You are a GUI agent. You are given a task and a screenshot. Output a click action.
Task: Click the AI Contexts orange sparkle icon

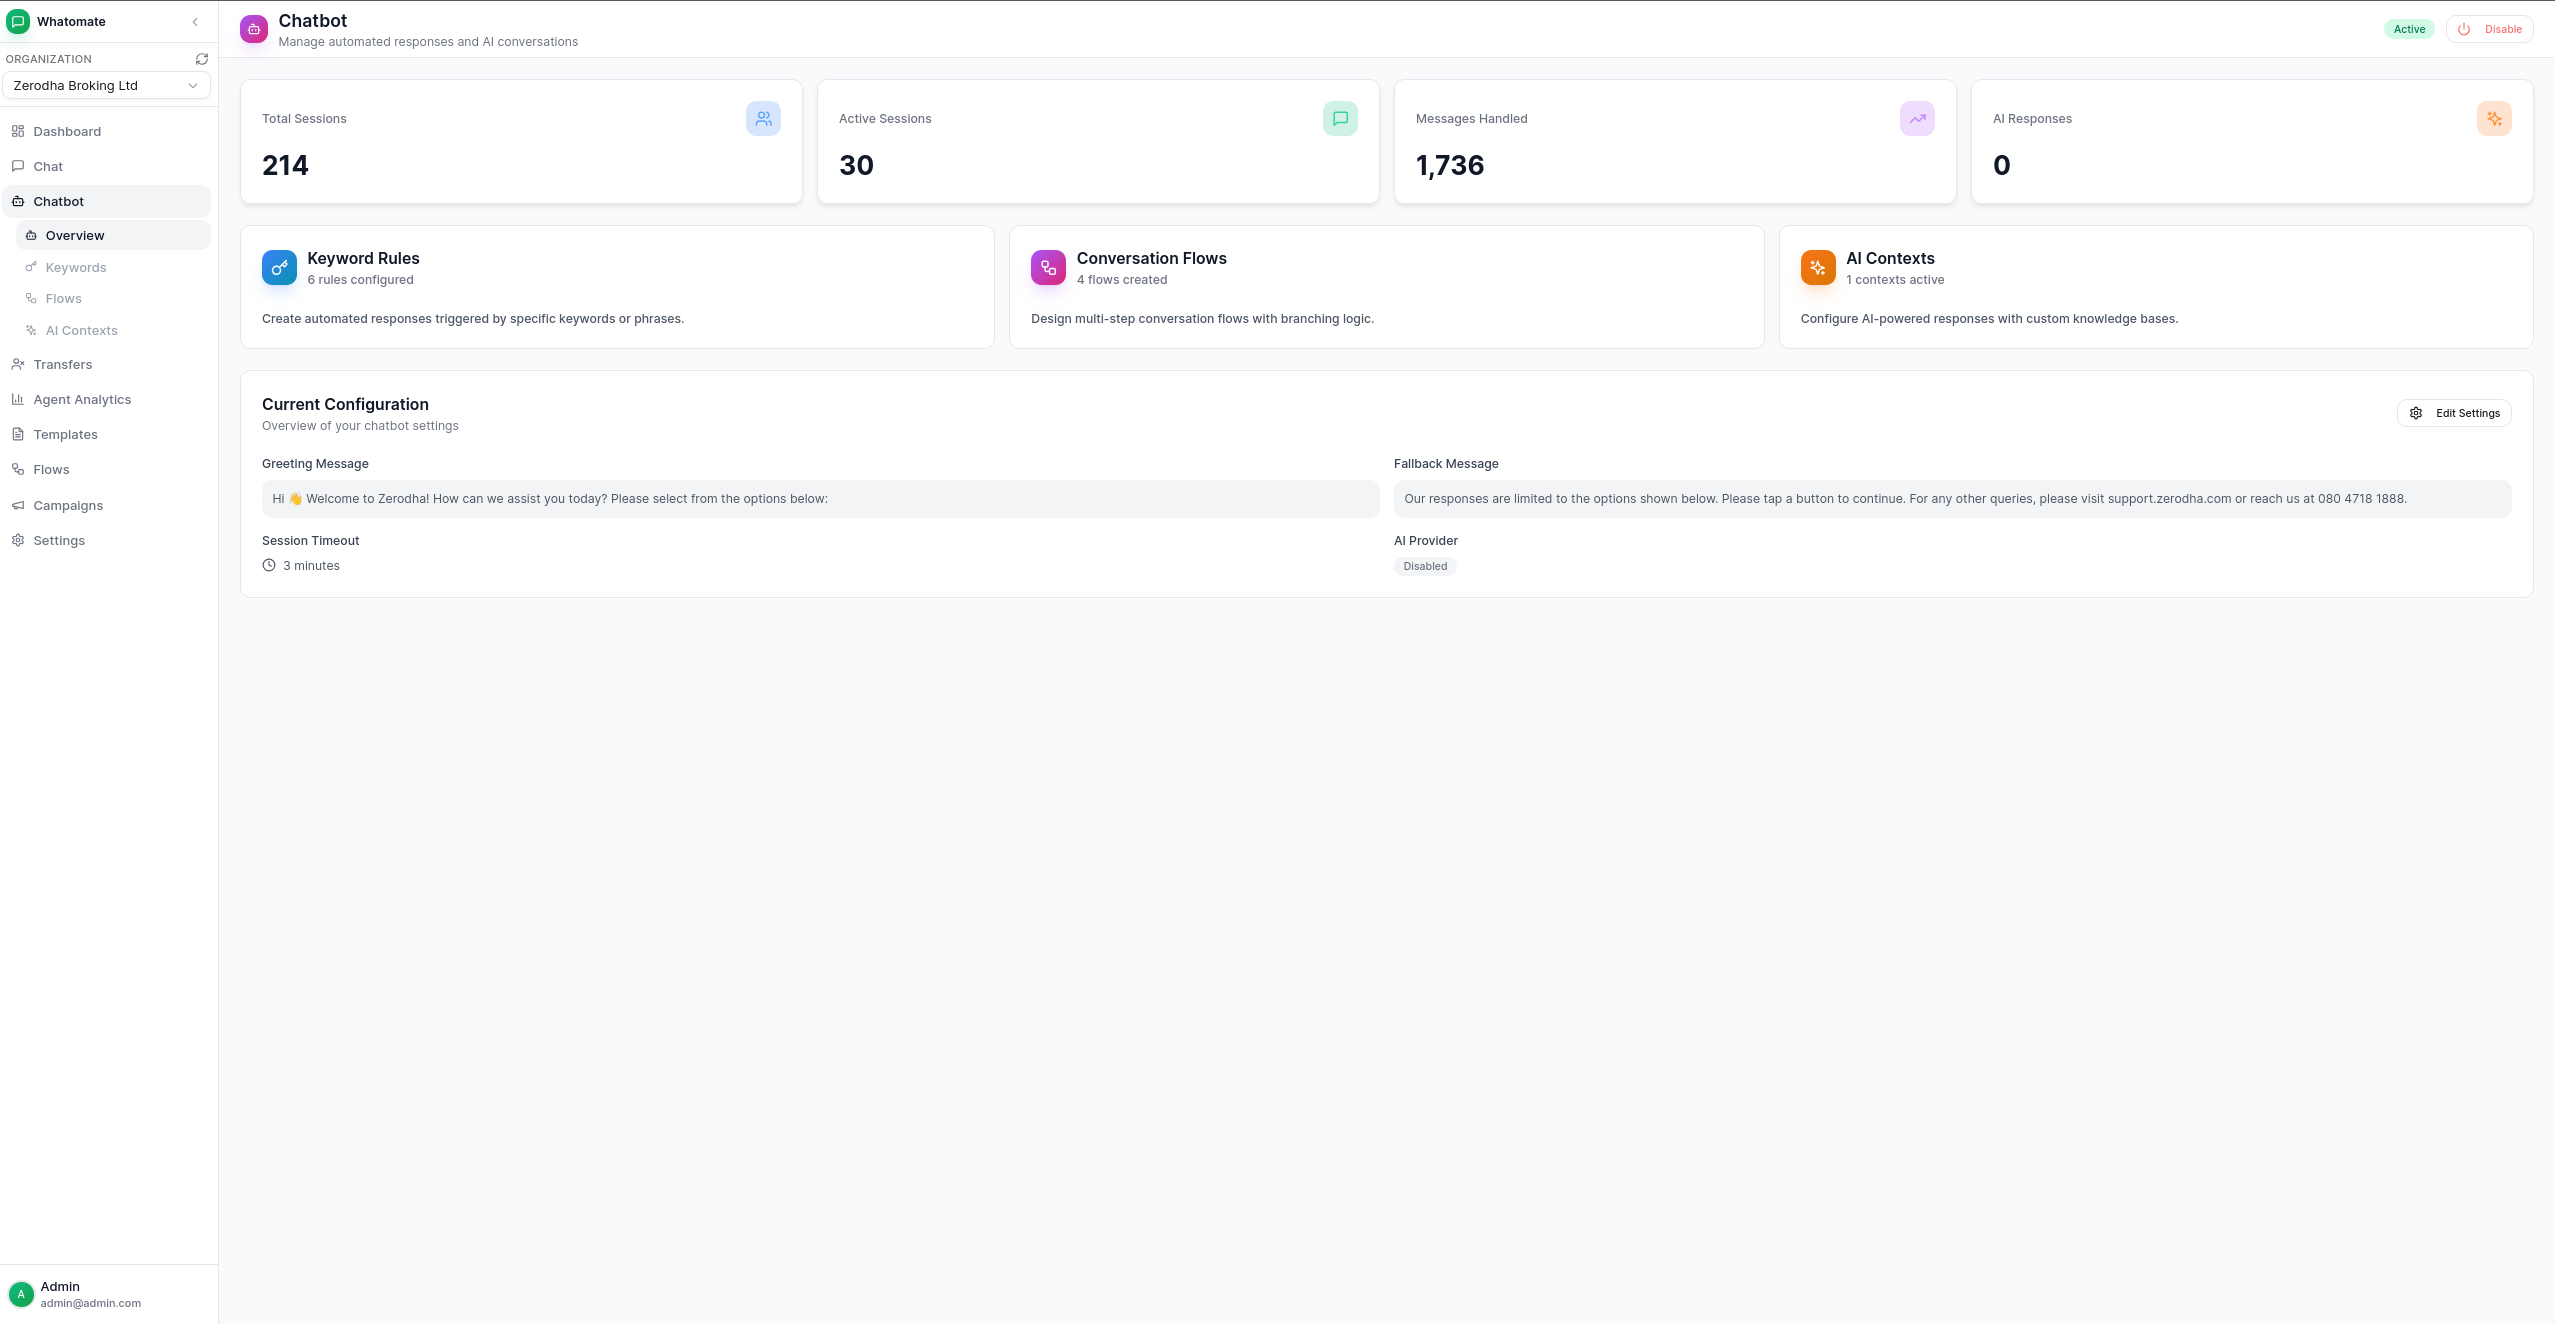coord(1816,267)
